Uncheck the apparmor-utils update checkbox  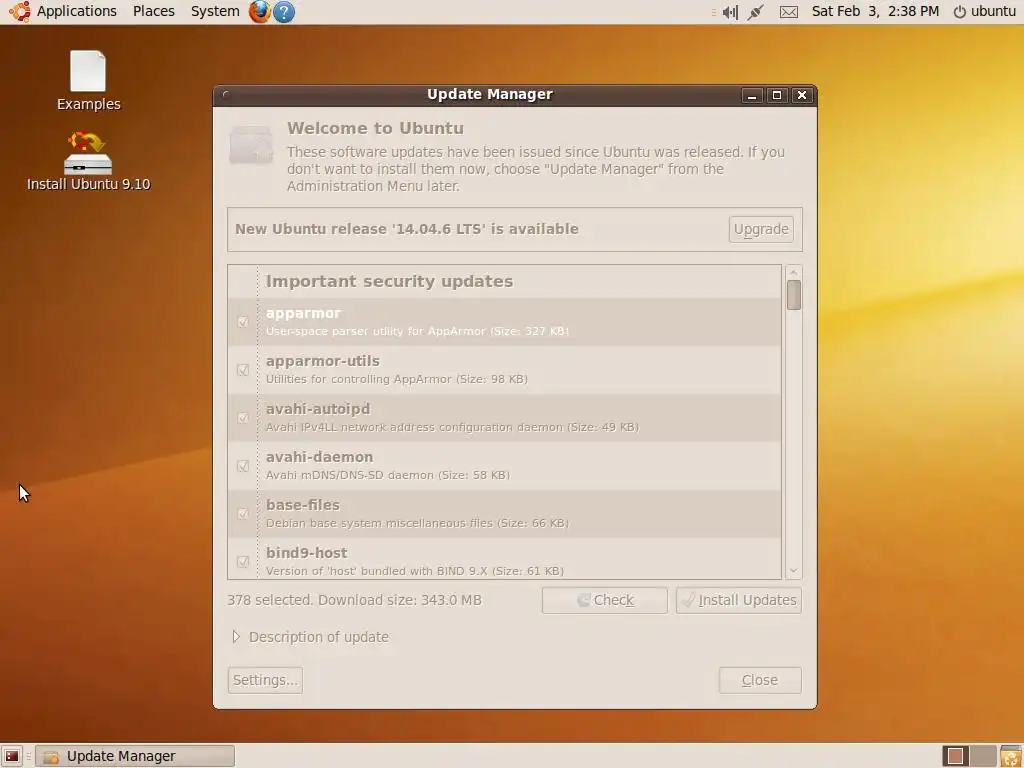click(243, 370)
